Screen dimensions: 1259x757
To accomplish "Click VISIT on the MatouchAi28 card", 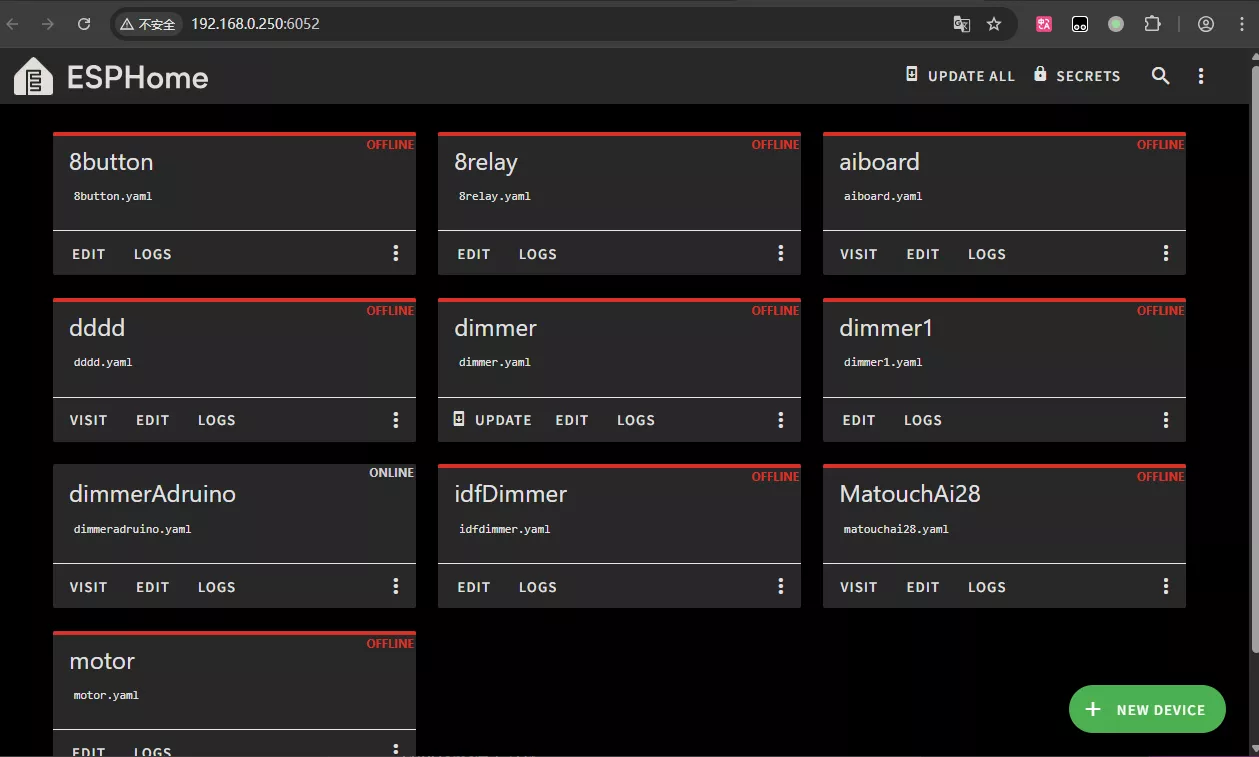I will (x=859, y=587).
